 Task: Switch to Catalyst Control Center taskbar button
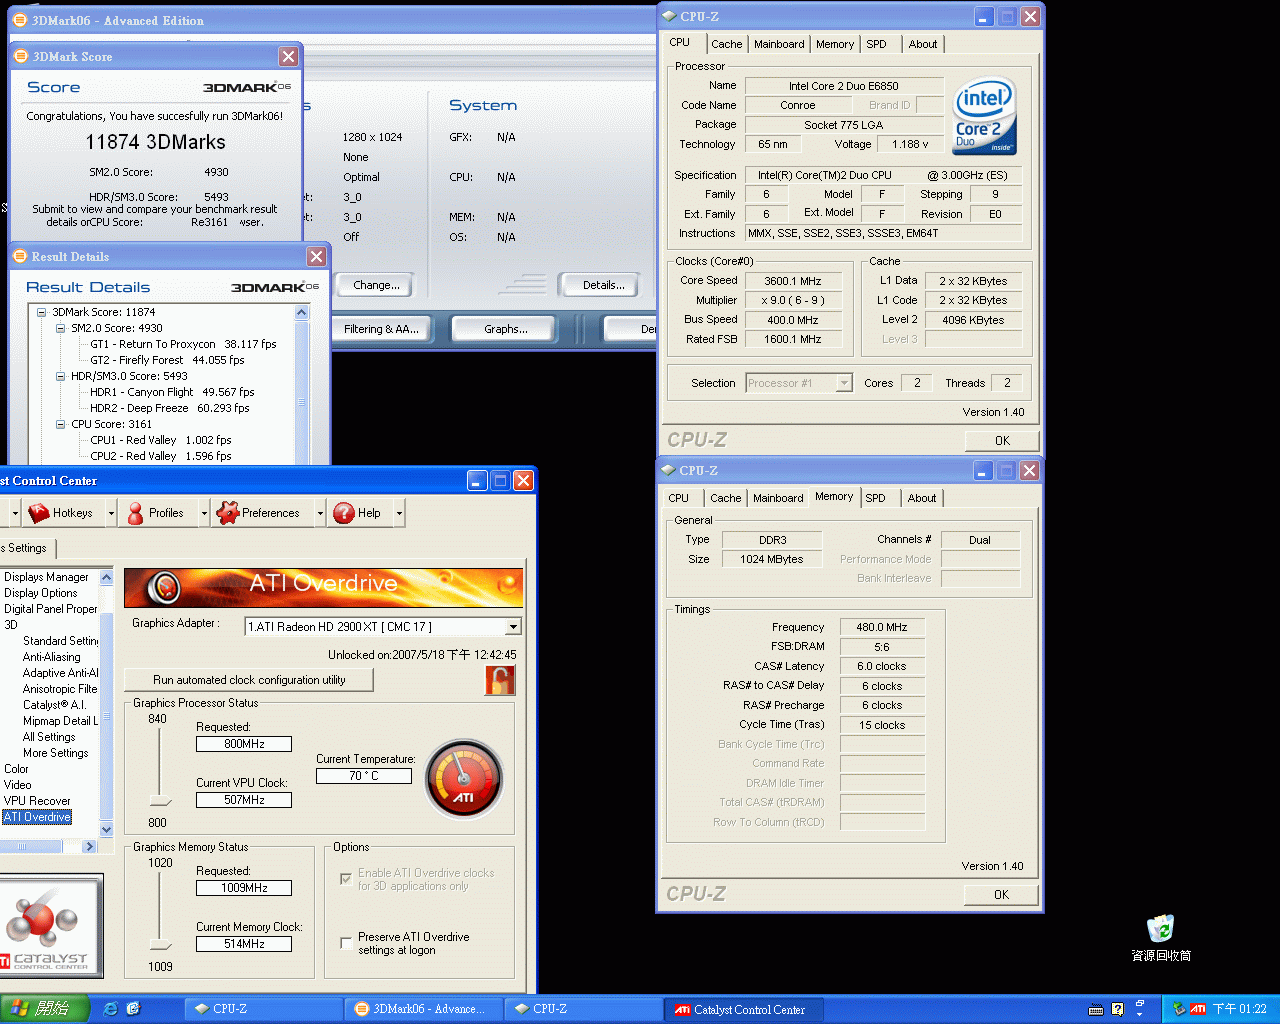pyautogui.click(x=744, y=1009)
